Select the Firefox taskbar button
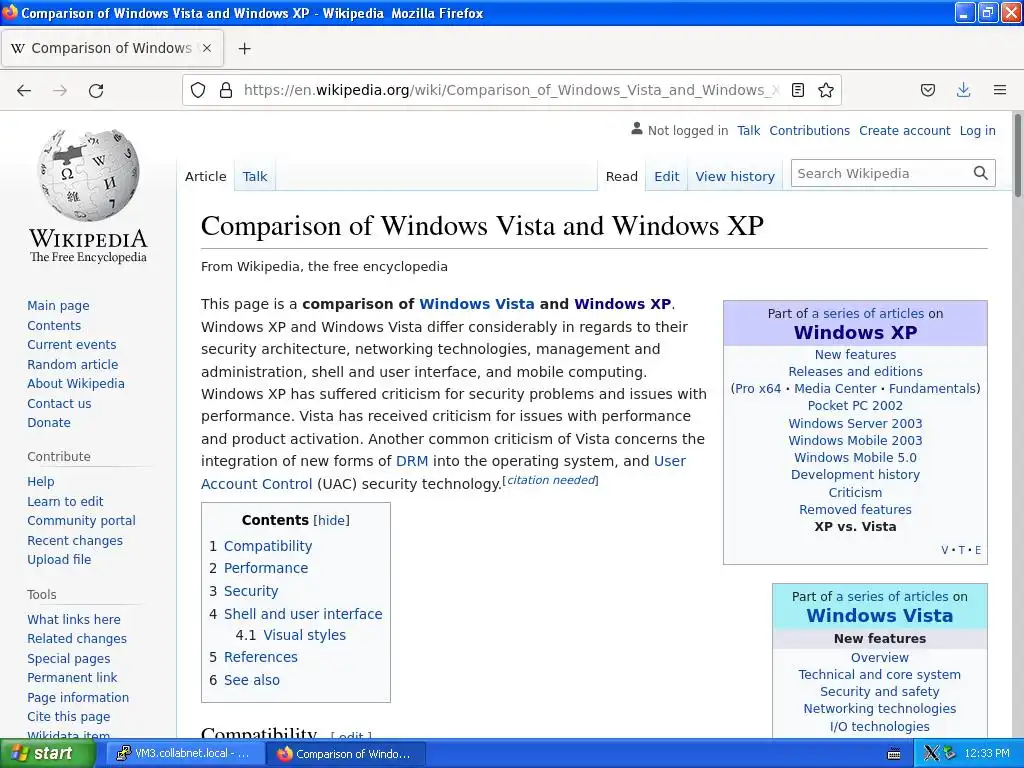This screenshot has height=768, width=1024. (346, 754)
